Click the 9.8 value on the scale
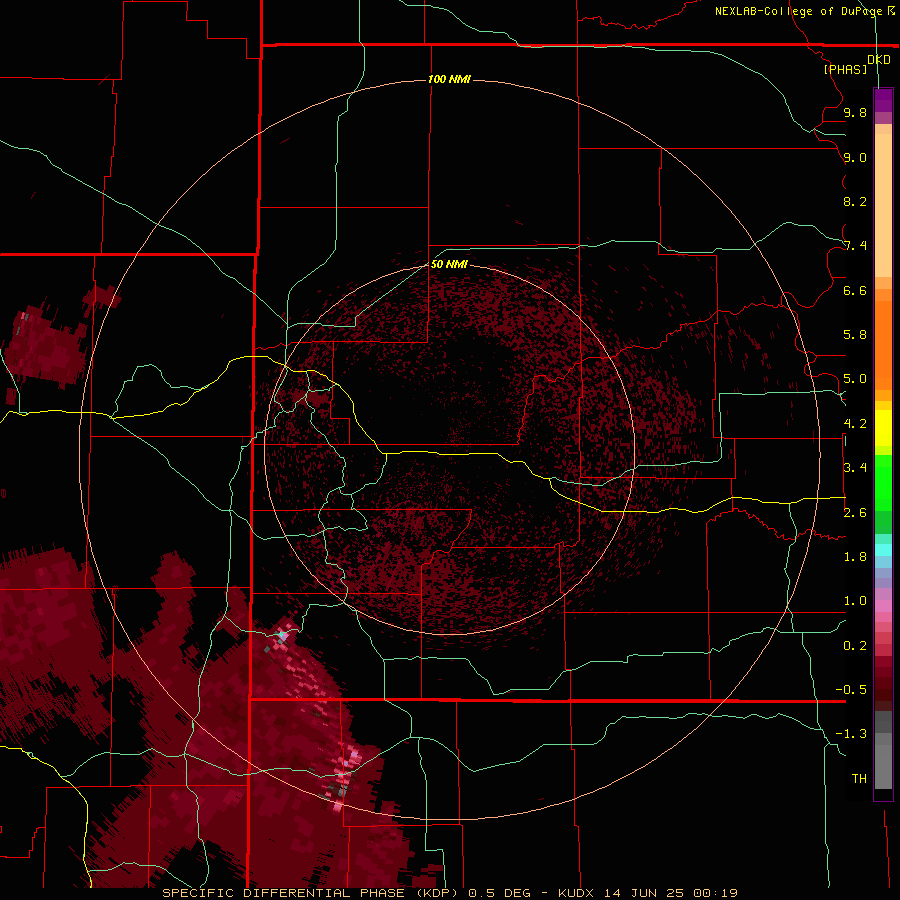 pyautogui.click(x=855, y=112)
